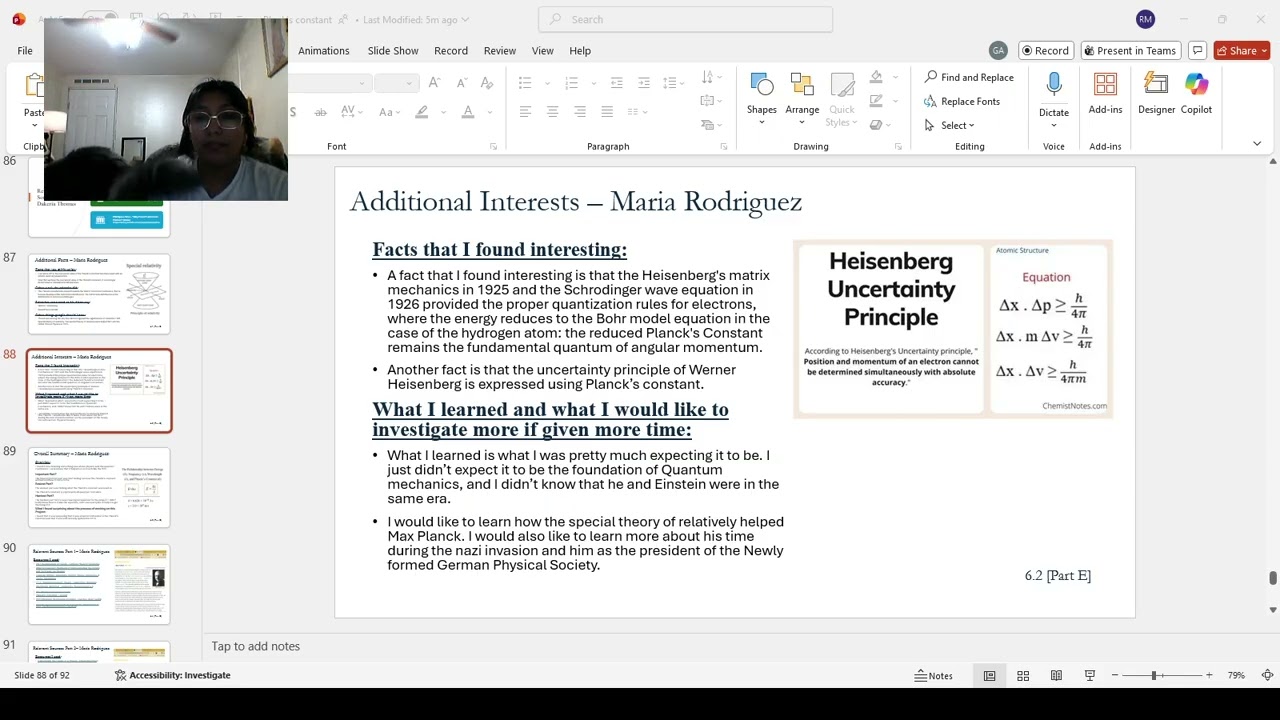Launch Copilot from the ribbon
Viewport: 1280px width, 720px height.
click(1196, 94)
